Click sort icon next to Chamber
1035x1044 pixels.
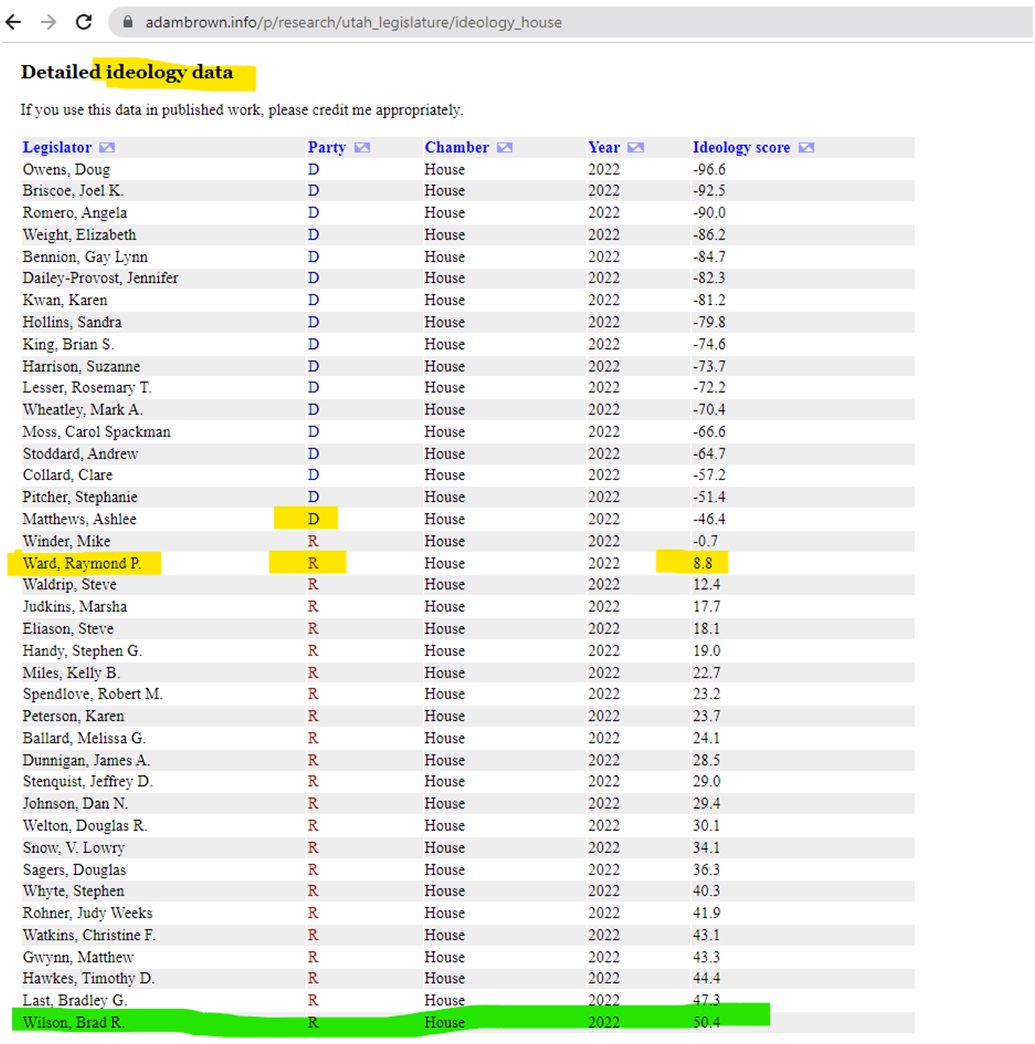tap(505, 147)
